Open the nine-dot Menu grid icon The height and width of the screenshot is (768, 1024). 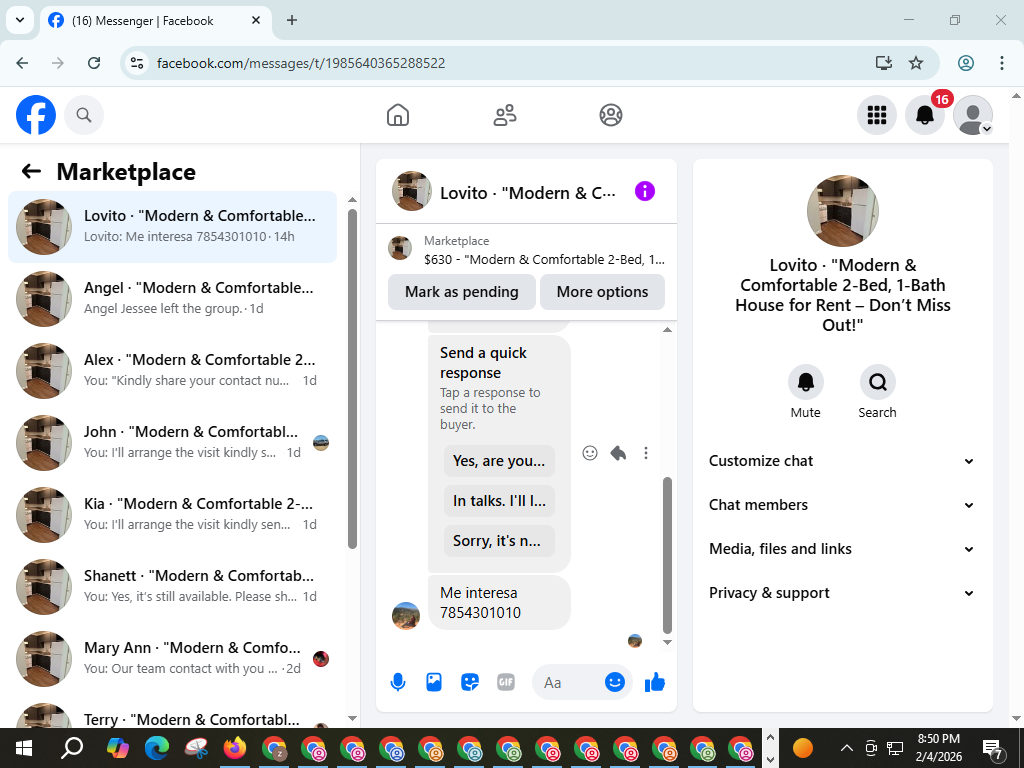[x=876, y=115]
